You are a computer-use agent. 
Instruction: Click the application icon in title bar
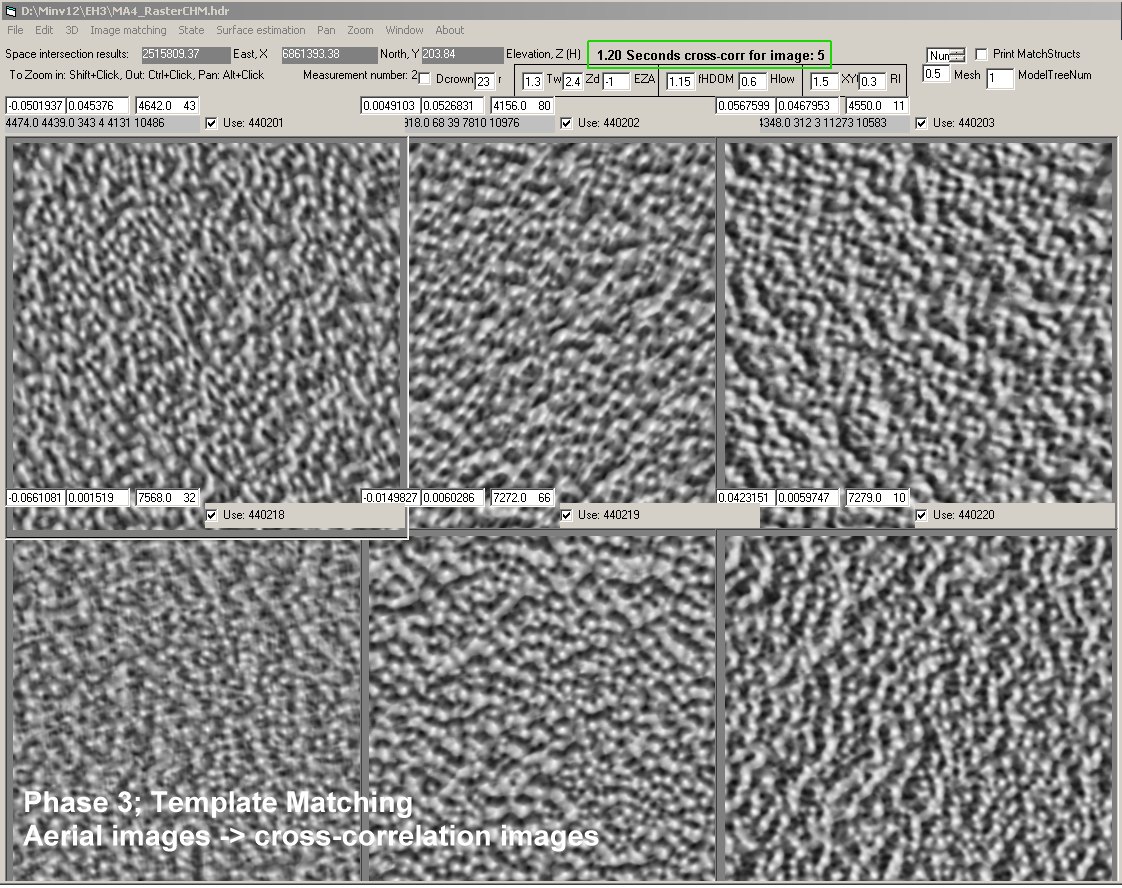[x=11, y=9]
